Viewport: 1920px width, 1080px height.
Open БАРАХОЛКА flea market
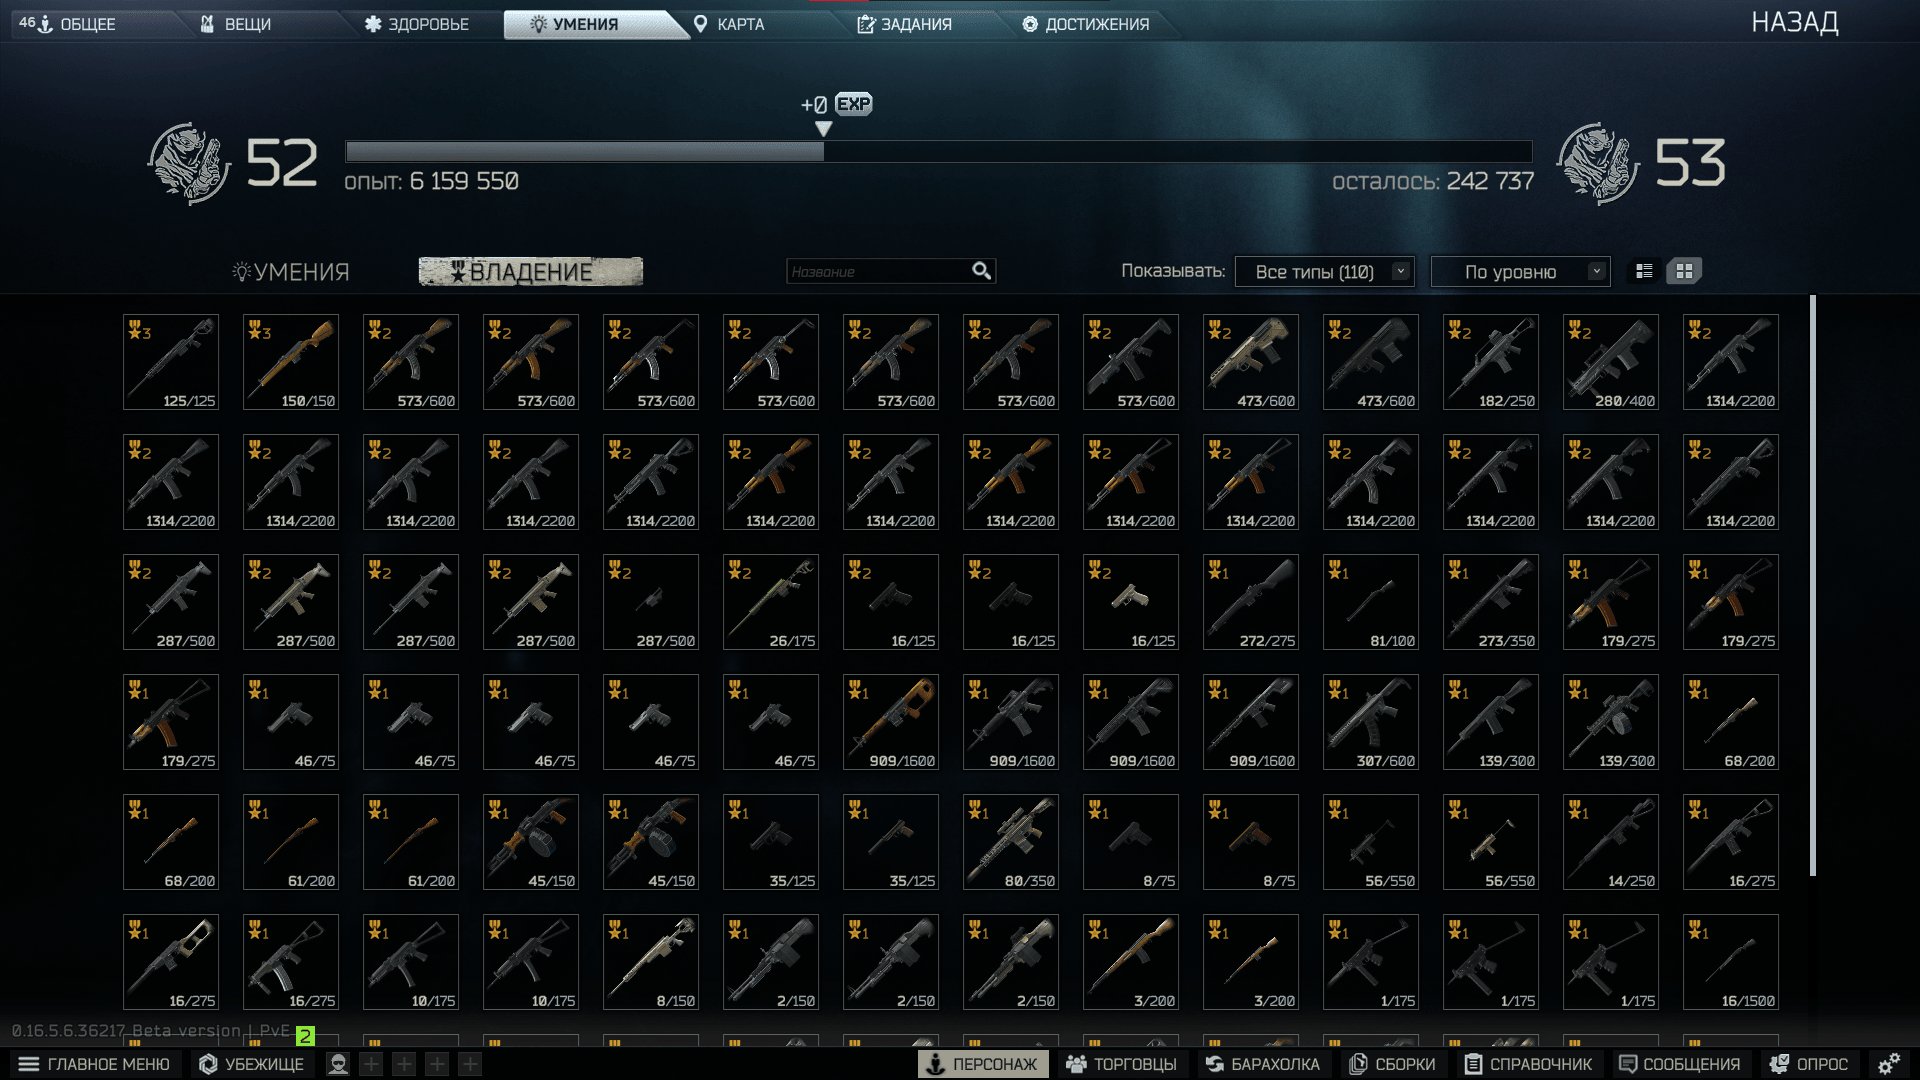pyautogui.click(x=1263, y=1064)
